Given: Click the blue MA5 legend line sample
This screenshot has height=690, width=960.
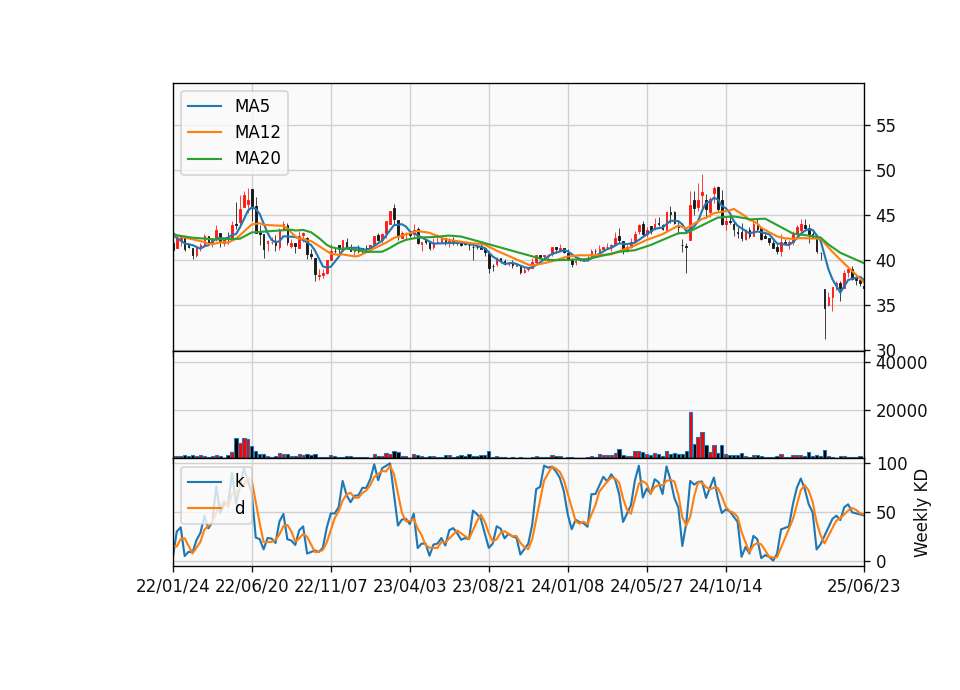Looking at the screenshot, I should point(204,106).
